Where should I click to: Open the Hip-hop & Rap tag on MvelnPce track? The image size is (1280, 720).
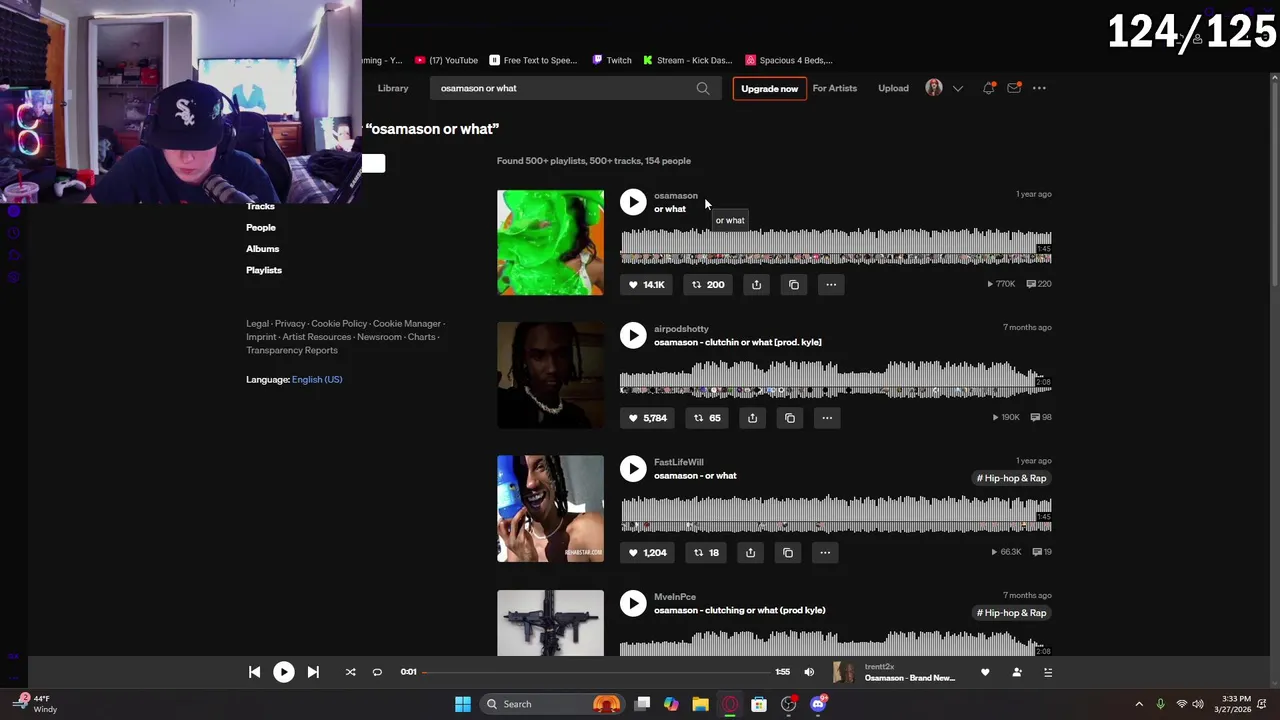pyautogui.click(x=1011, y=613)
